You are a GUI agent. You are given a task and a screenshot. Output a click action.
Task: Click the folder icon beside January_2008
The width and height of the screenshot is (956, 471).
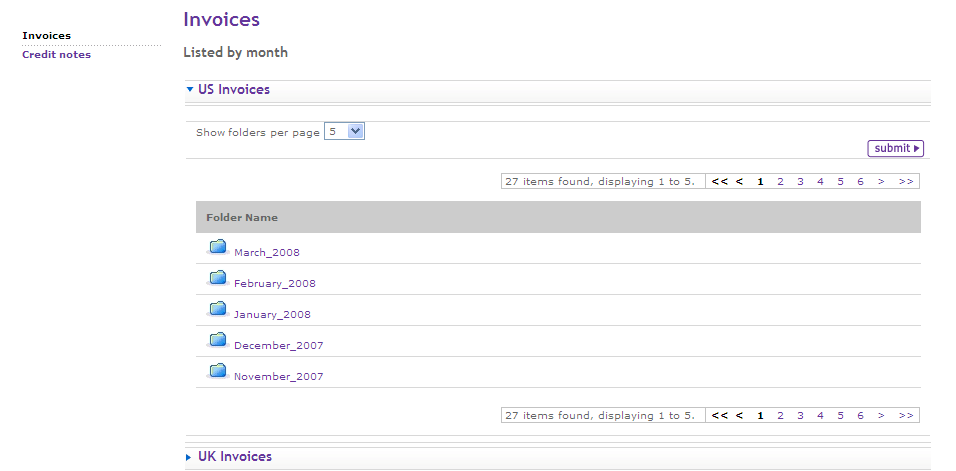[217, 310]
